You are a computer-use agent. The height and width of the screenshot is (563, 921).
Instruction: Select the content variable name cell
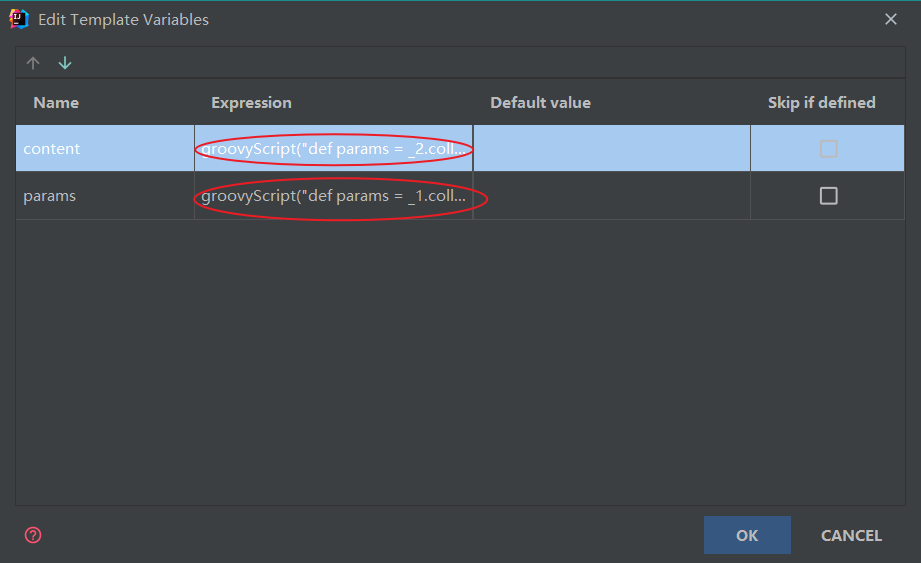pyautogui.click(x=105, y=149)
